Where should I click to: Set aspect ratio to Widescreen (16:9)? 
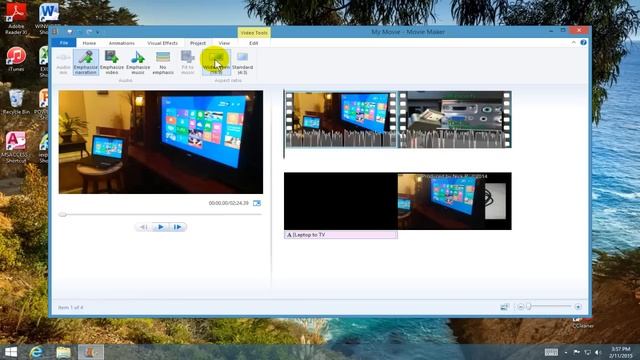point(216,62)
